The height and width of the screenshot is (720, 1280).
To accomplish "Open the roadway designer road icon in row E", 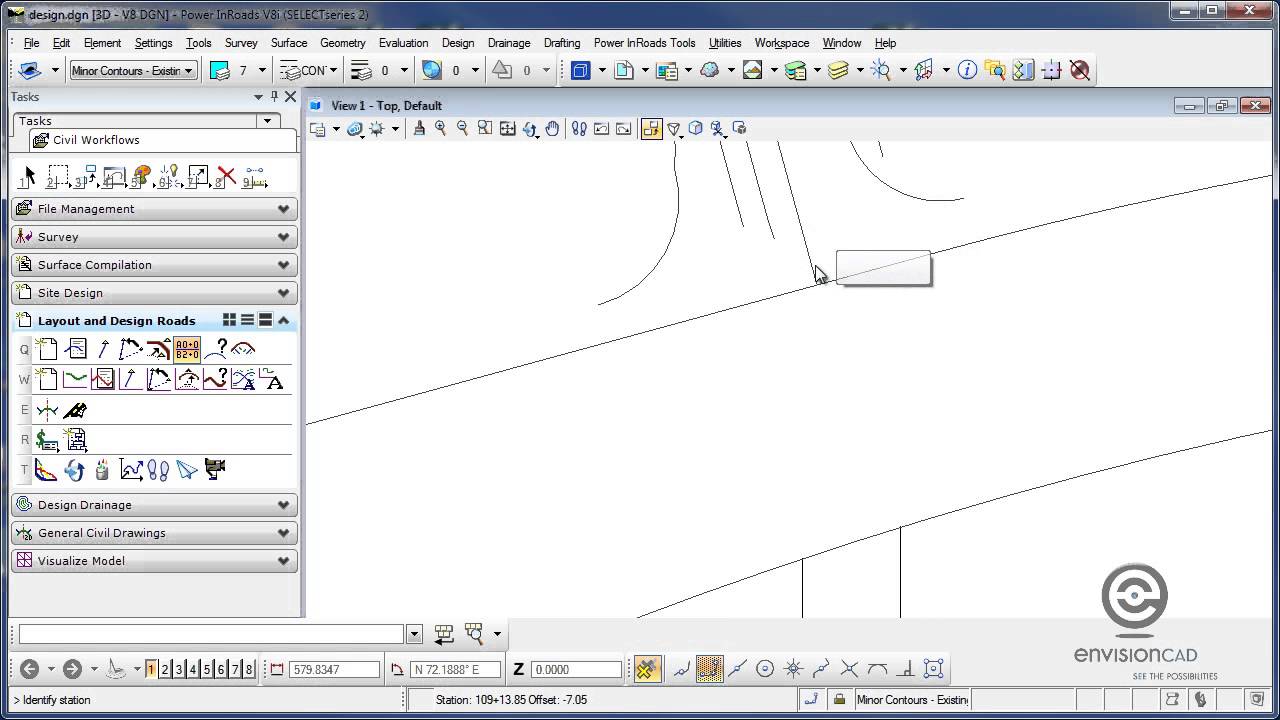I will coord(75,410).
